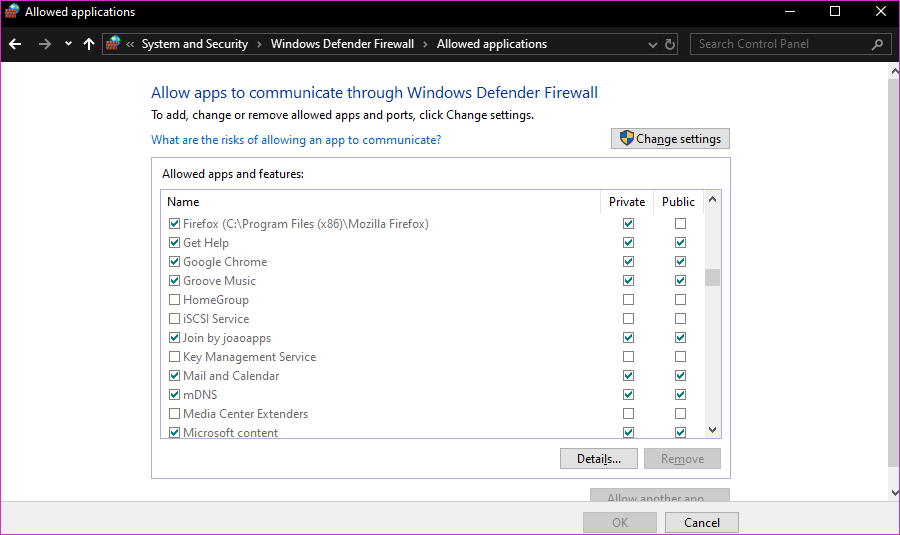Viewport: 900px width, 535px height.
Task: Open recent locations dropdown arrow
Action: click(x=68, y=44)
